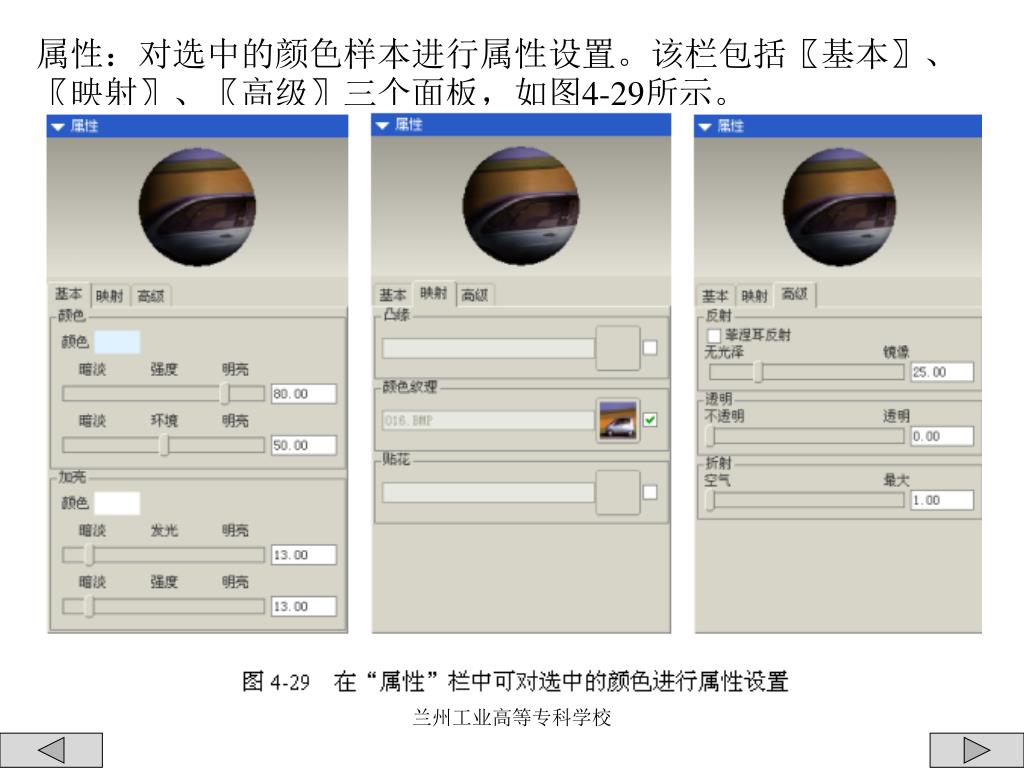Click the 环境 value field 50.00
Viewport: 1024px width, 768px height.
pos(304,445)
